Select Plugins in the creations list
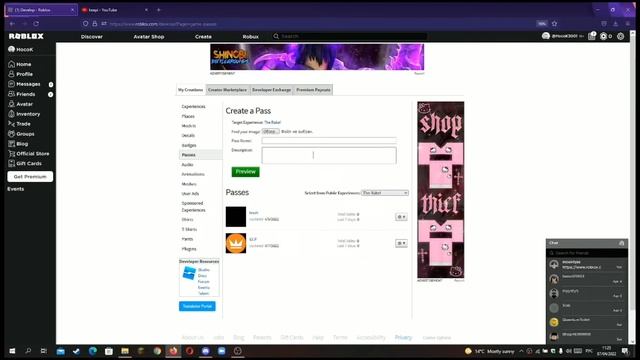640x360 pixels. click(189, 249)
